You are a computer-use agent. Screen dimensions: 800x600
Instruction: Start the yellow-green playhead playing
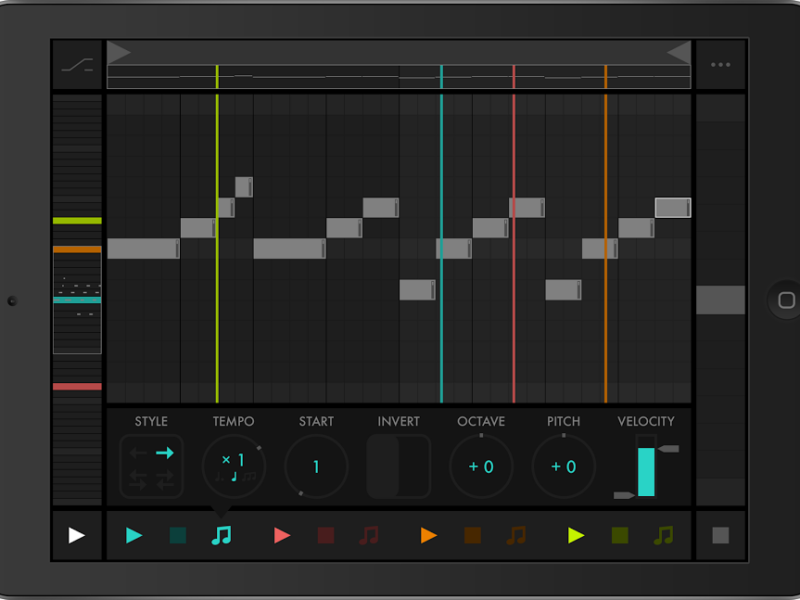(576, 536)
